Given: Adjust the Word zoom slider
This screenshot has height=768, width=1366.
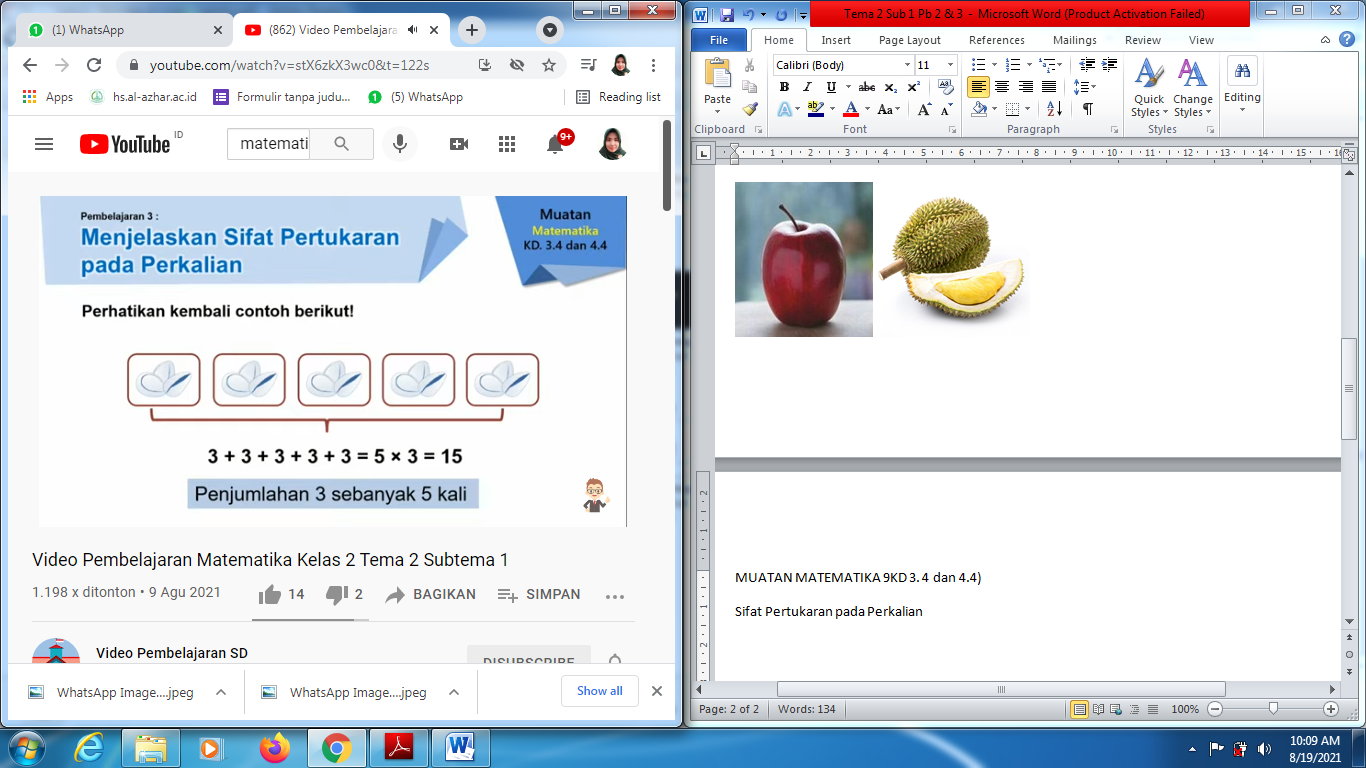Looking at the screenshot, I should click(x=1273, y=709).
